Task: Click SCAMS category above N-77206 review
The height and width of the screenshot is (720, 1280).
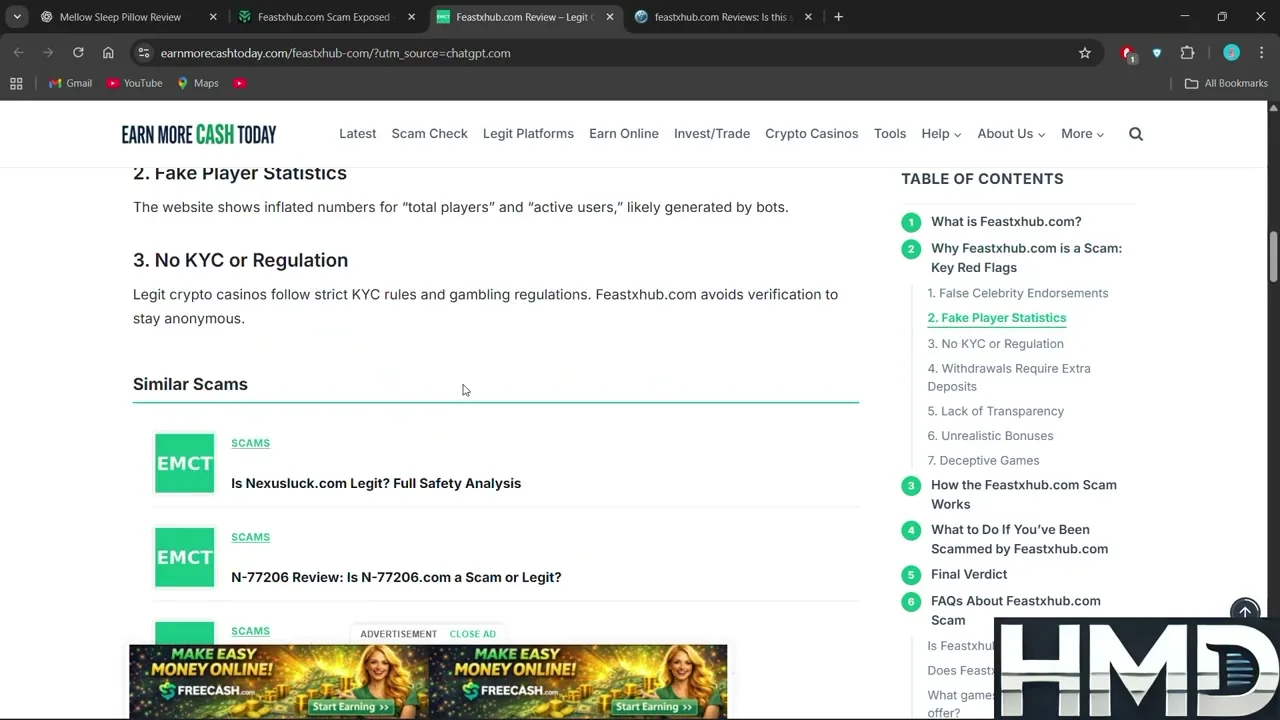Action: [250, 537]
